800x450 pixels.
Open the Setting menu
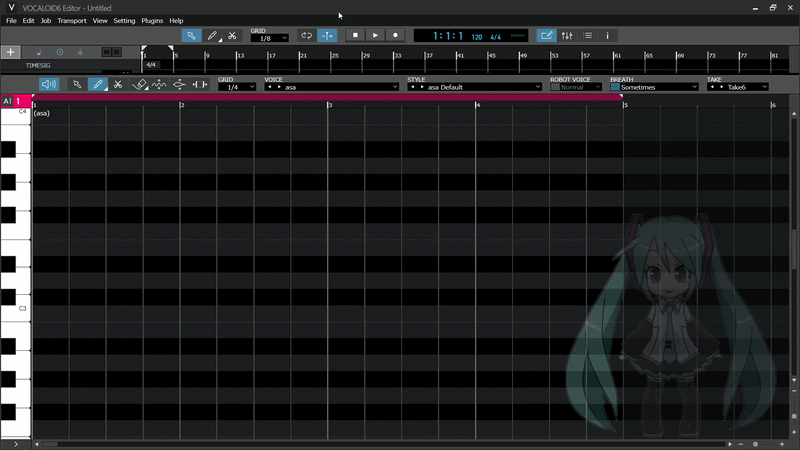click(124, 21)
